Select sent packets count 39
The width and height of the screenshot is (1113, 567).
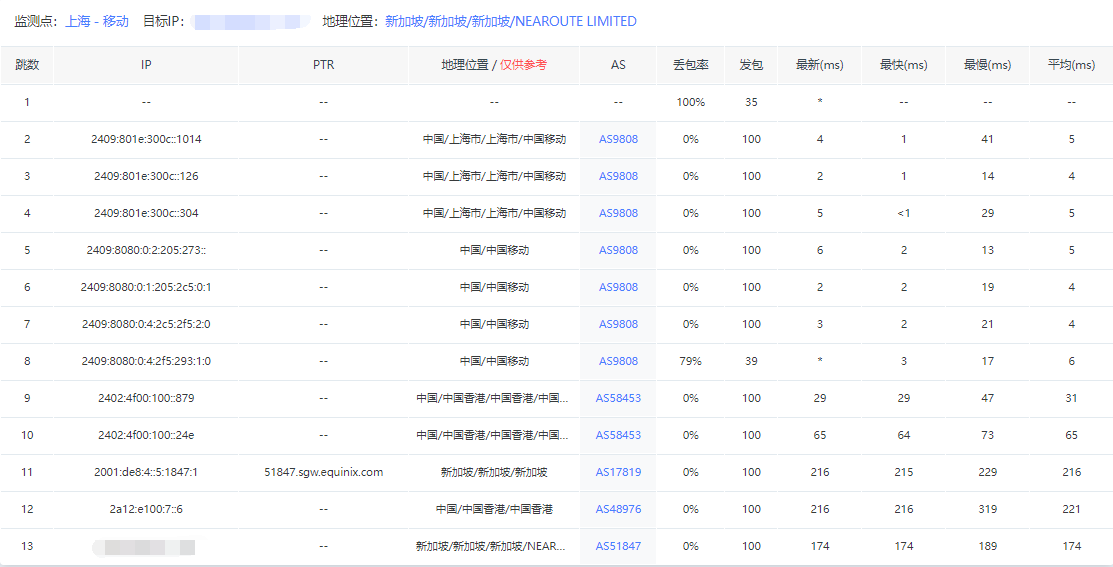[x=751, y=360]
